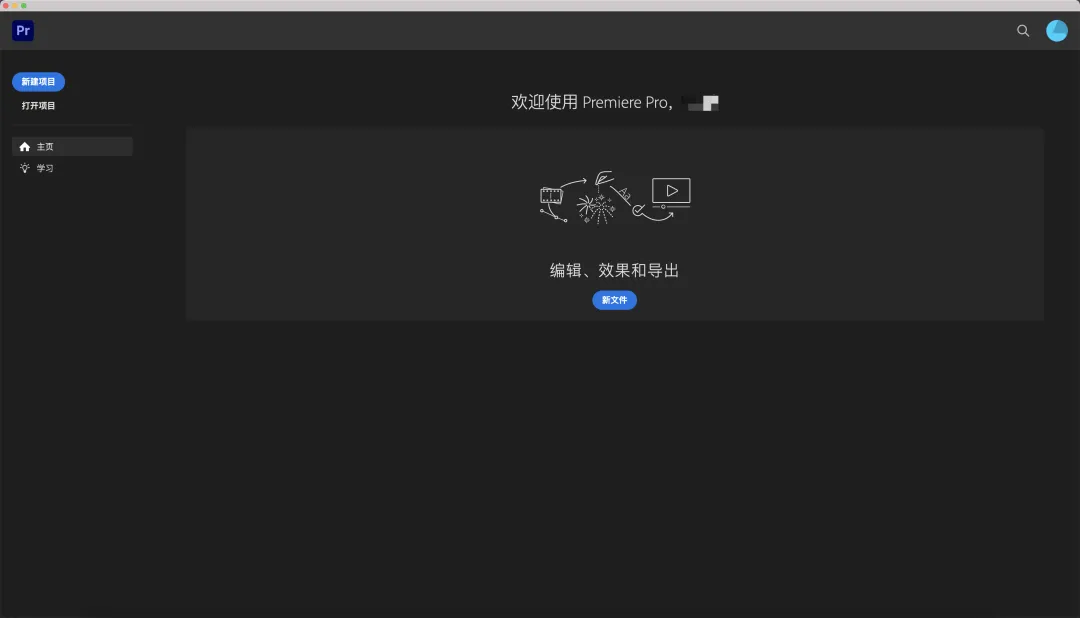
Task: Click the 主页 home icon
Action: click(x=25, y=147)
